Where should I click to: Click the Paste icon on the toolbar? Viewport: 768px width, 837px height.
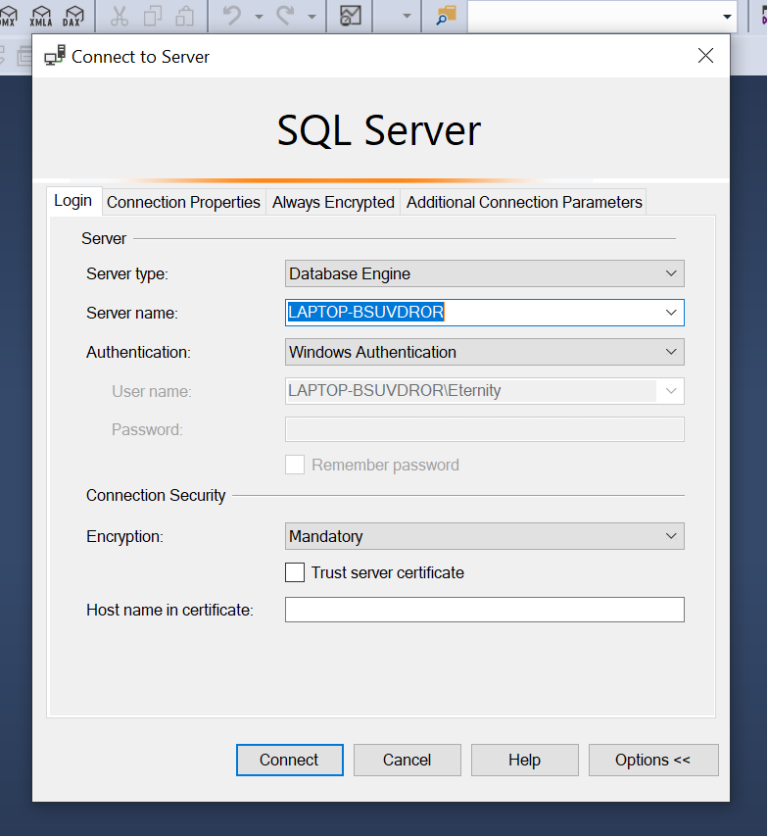pyautogui.click(x=183, y=15)
